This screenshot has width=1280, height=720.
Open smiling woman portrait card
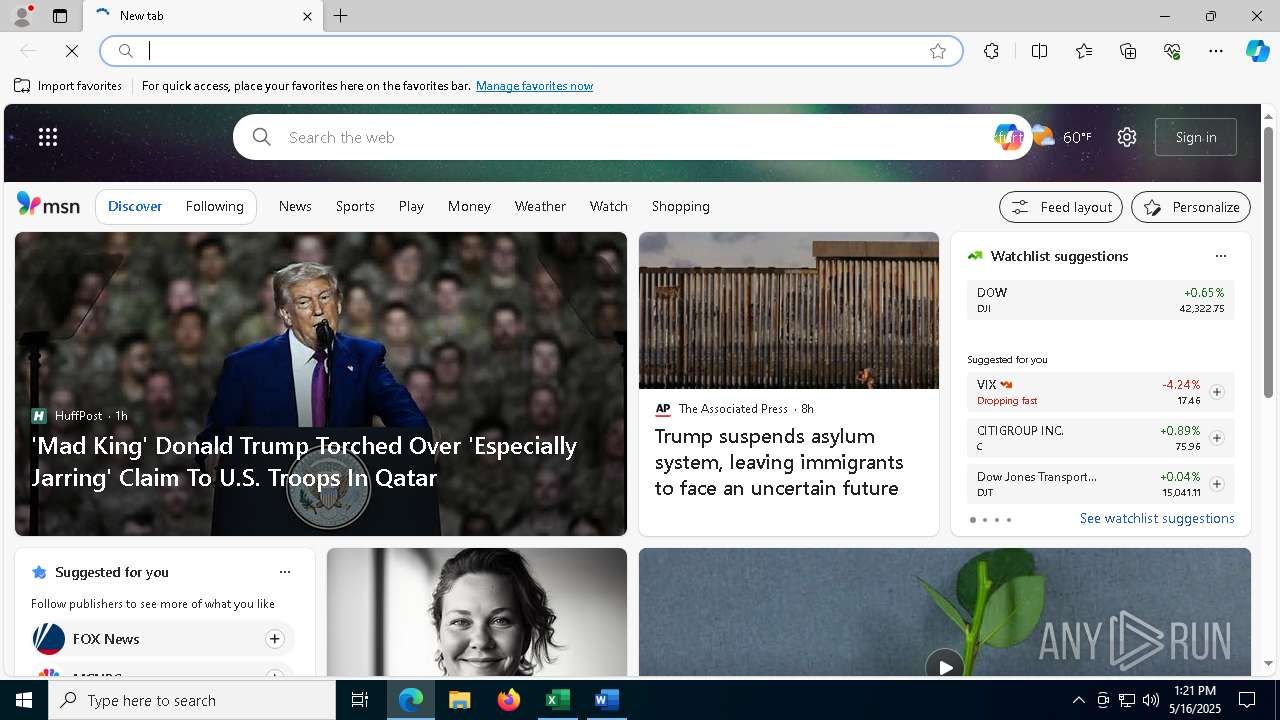pyautogui.click(x=477, y=612)
